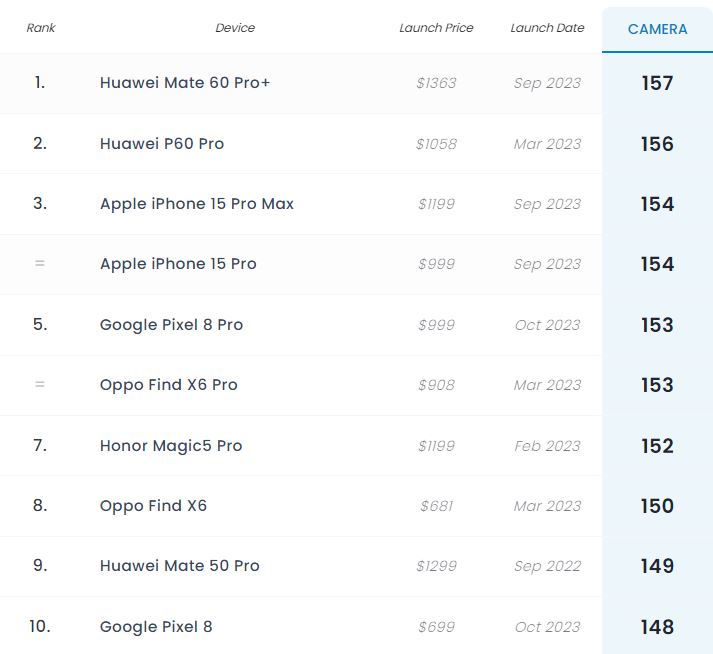The height and width of the screenshot is (654, 713).
Task: Open the Oppo Find X6 Pro link
Action: (x=169, y=385)
